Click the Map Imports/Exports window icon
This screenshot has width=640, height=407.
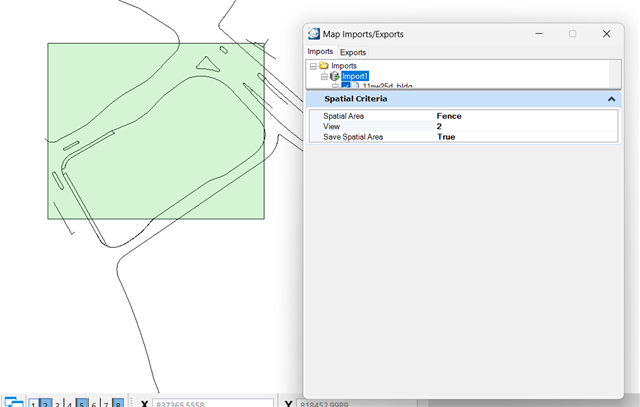[x=315, y=34]
